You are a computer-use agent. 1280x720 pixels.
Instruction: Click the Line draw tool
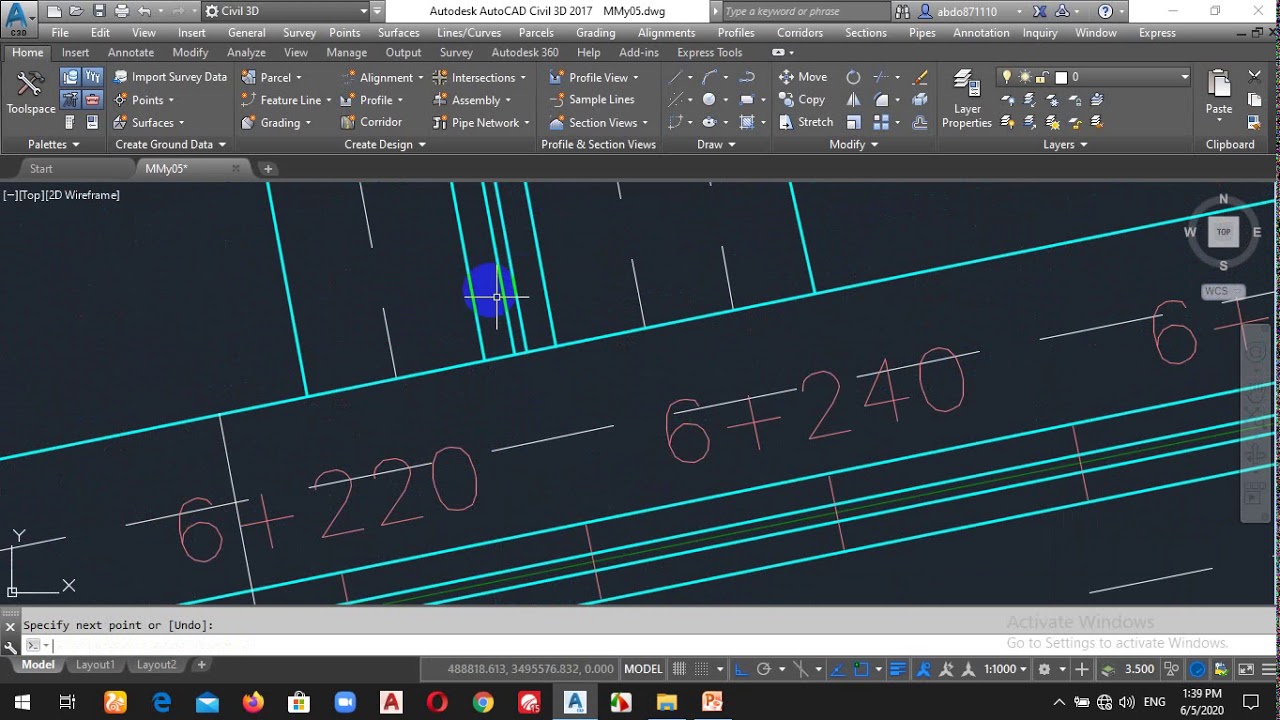[x=677, y=77]
